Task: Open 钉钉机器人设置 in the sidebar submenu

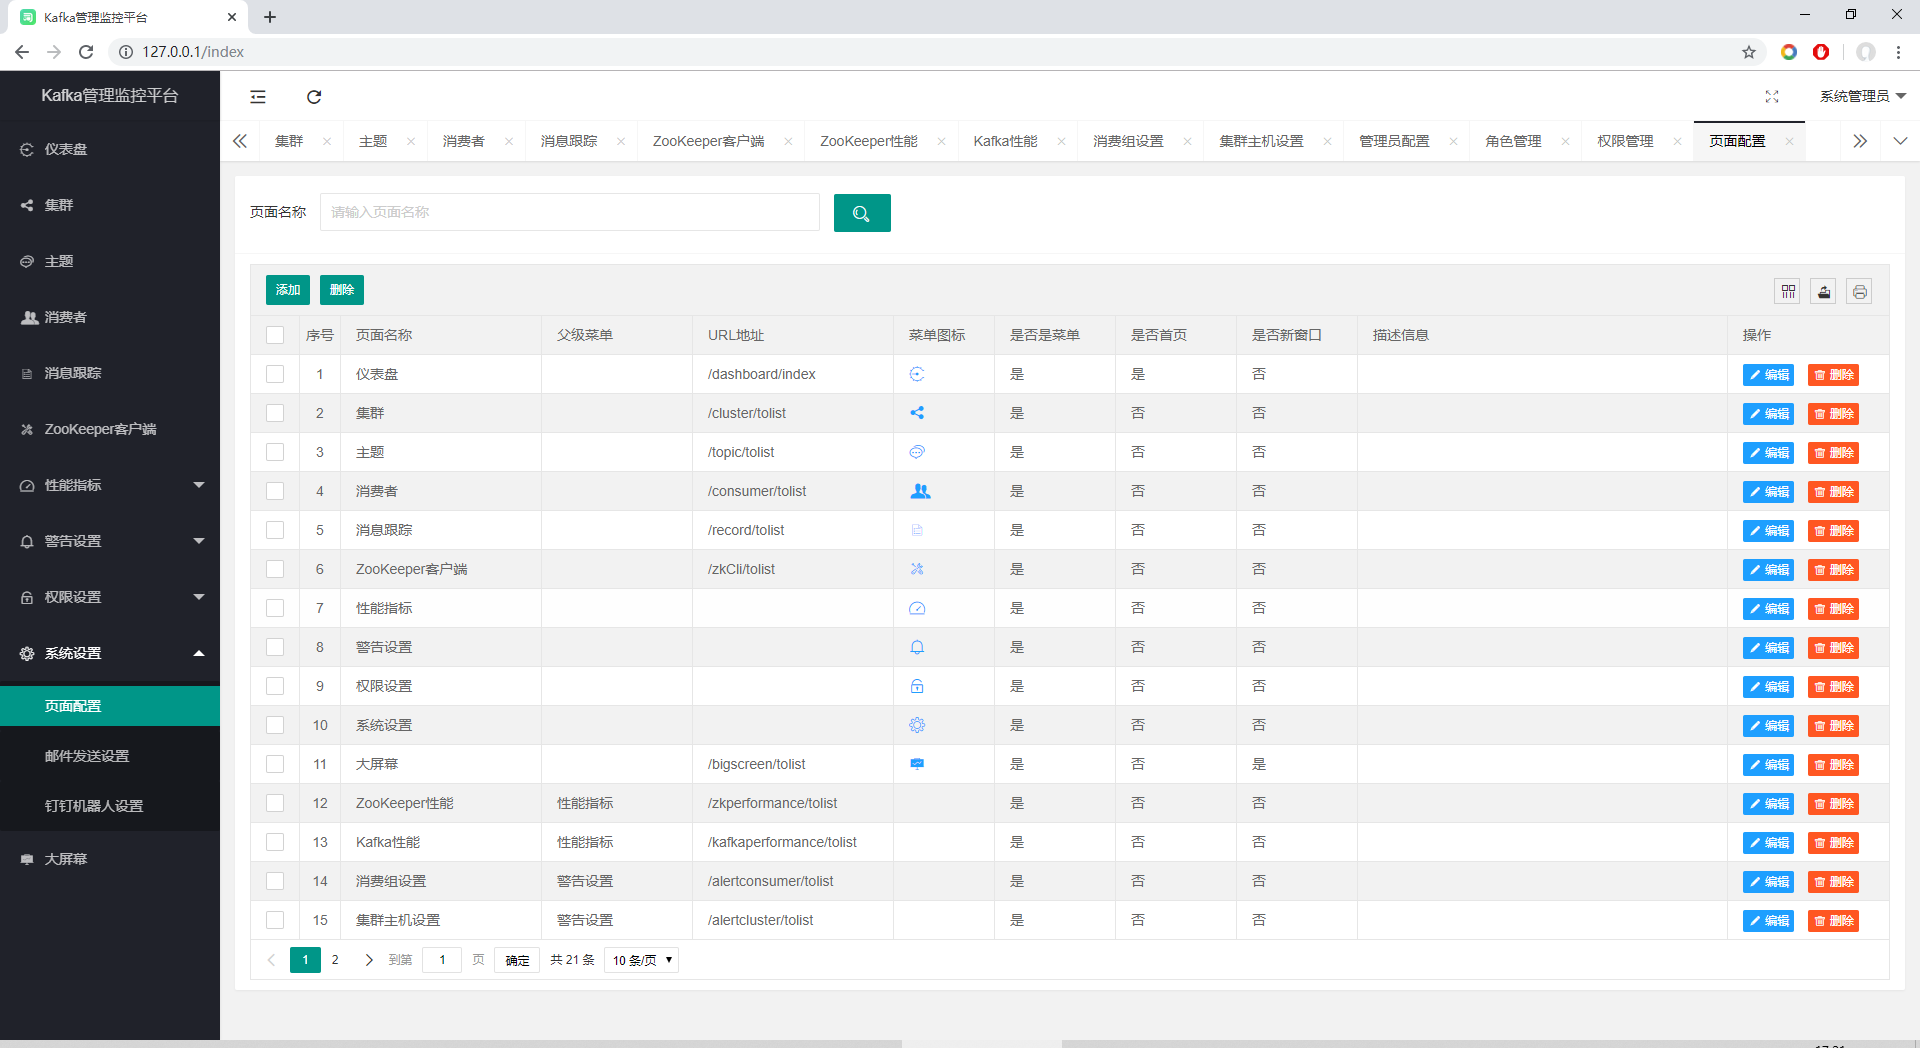Action: point(110,806)
